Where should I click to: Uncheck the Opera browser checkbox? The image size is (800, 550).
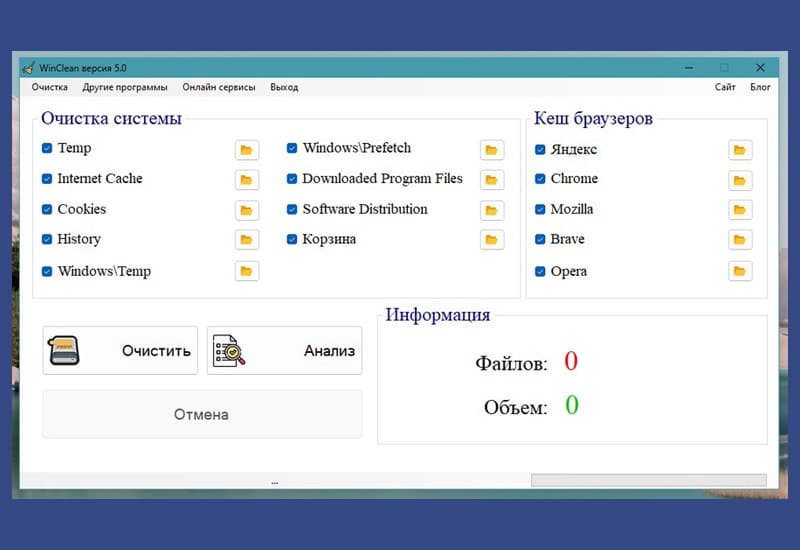(x=540, y=271)
